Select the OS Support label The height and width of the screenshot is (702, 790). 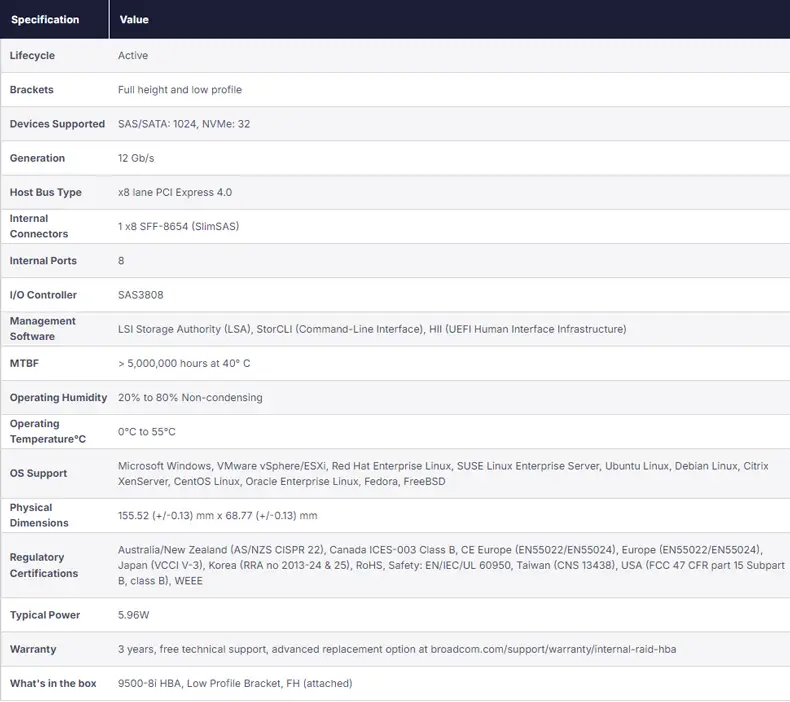coord(38,473)
